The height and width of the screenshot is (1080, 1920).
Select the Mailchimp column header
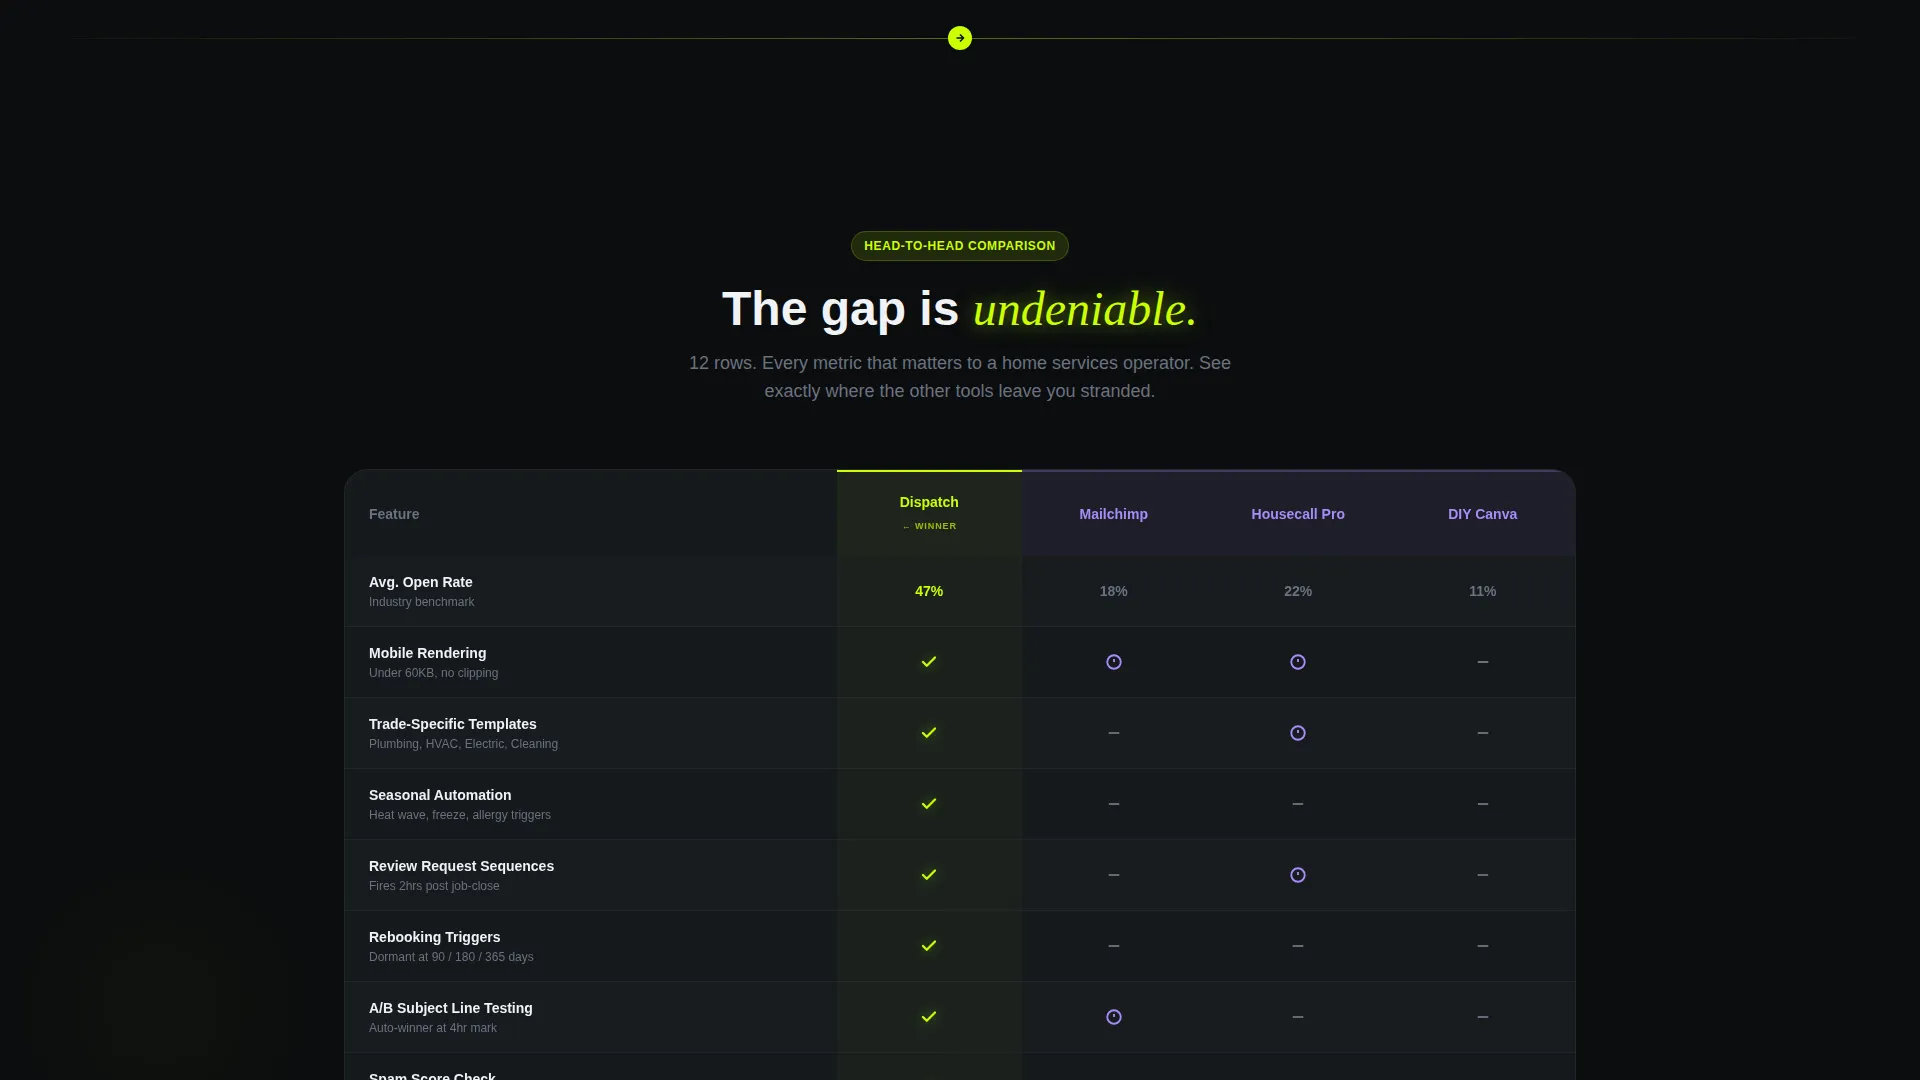(x=1114, y=514)
